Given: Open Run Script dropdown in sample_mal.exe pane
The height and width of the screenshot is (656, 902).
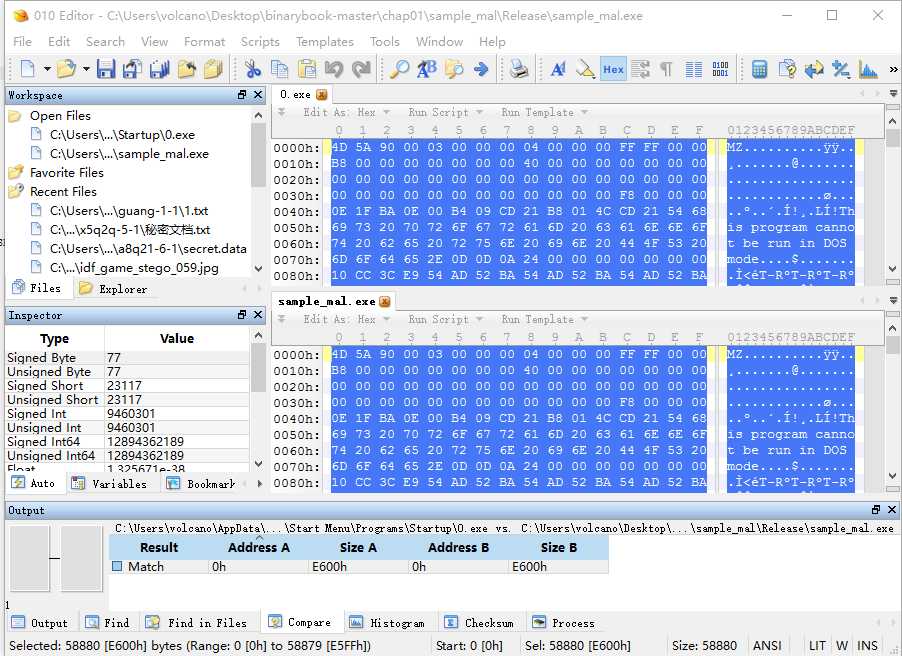Looking at the screenshot, I should [446, 319].
